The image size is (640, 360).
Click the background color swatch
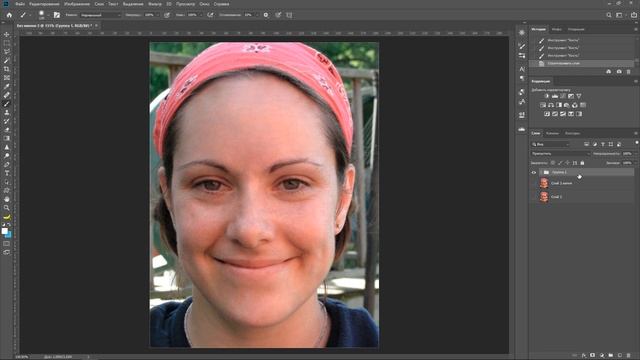(9, 235)
